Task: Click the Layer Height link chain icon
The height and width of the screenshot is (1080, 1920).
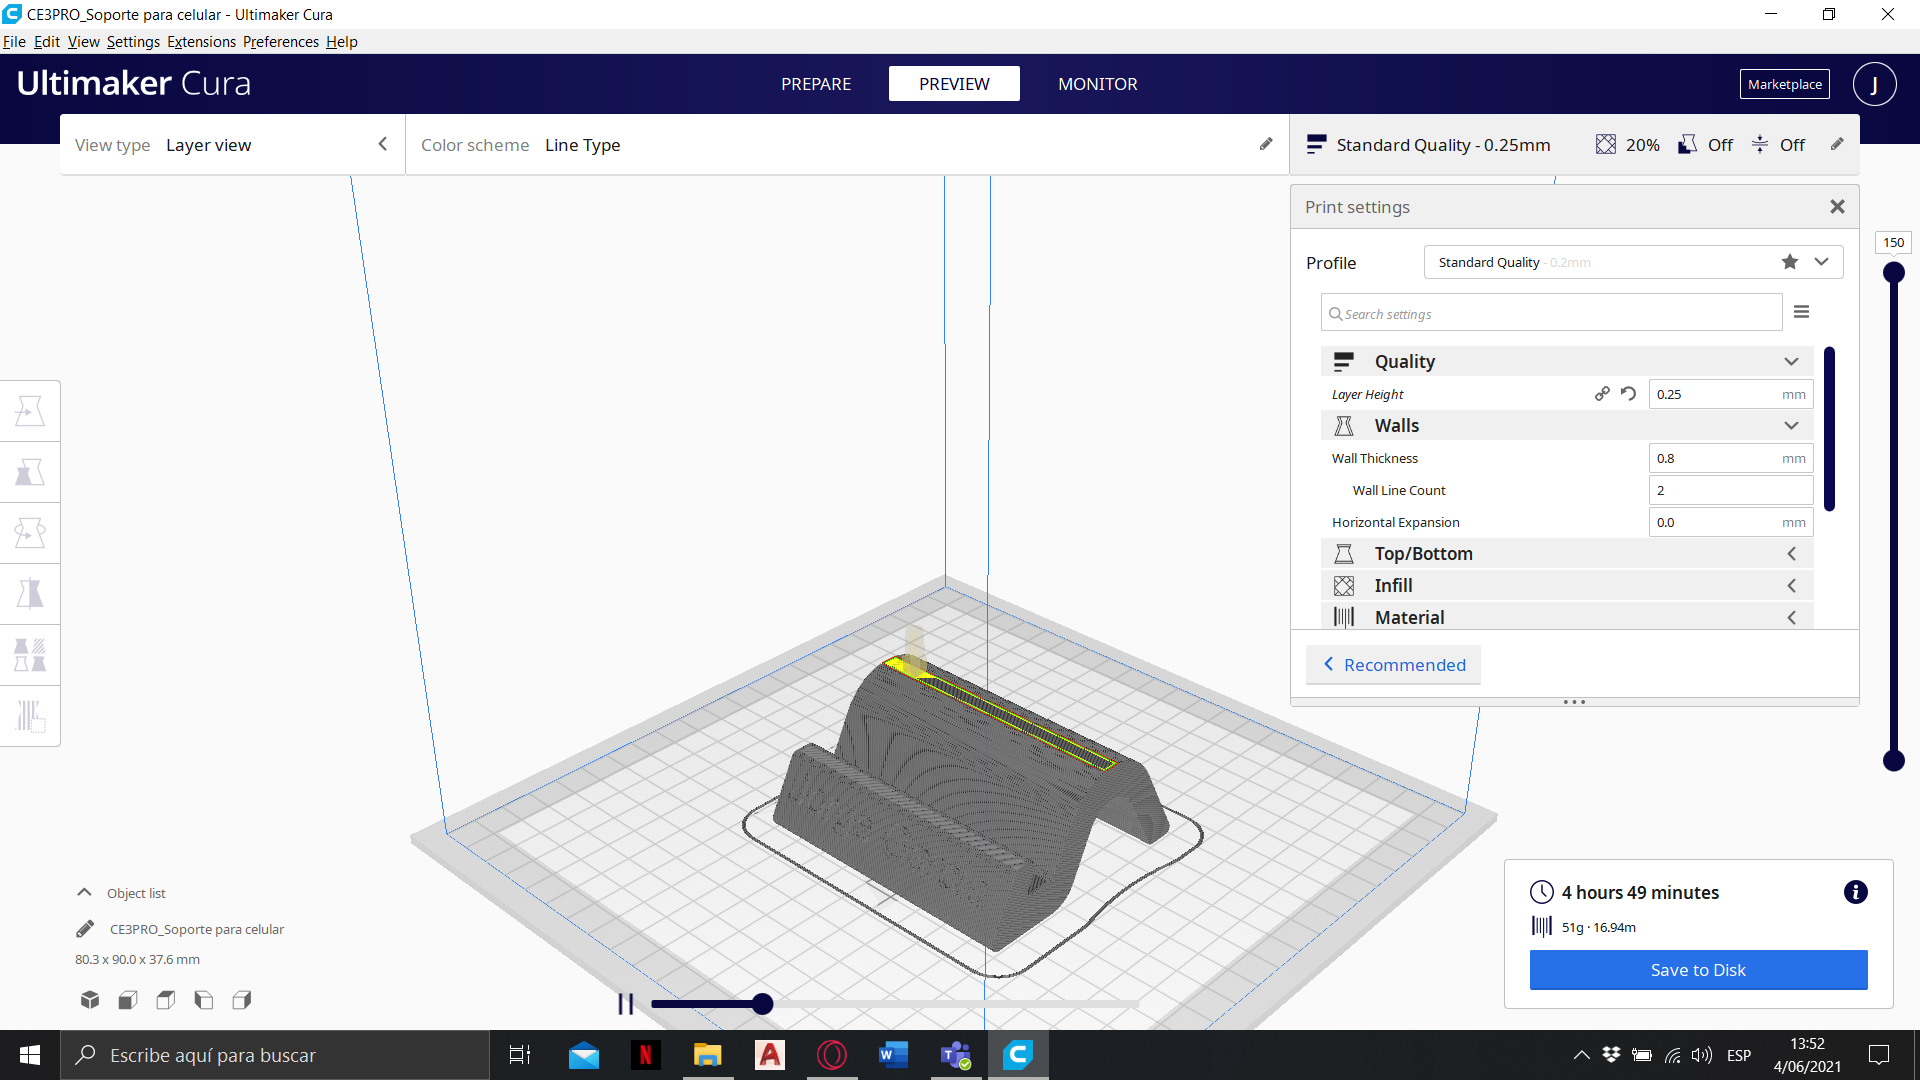Action: (1602, 394)
